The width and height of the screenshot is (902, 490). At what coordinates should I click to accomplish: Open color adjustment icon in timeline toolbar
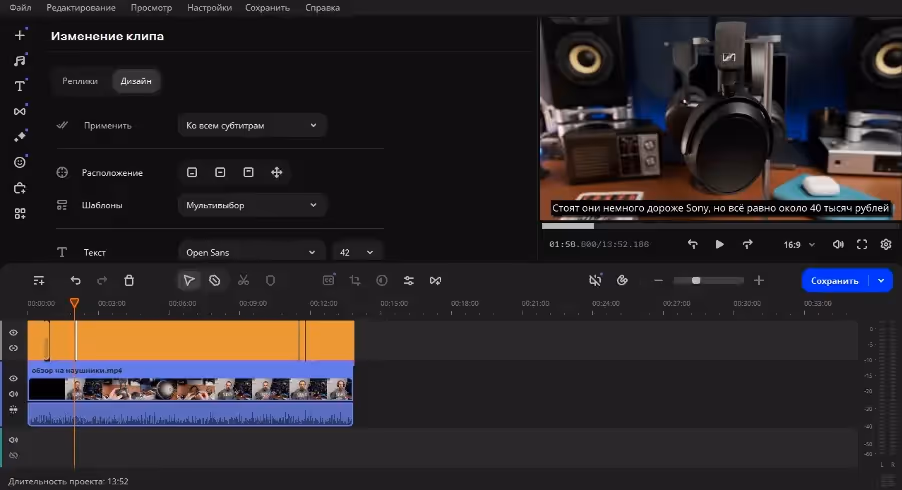(381, 281)
